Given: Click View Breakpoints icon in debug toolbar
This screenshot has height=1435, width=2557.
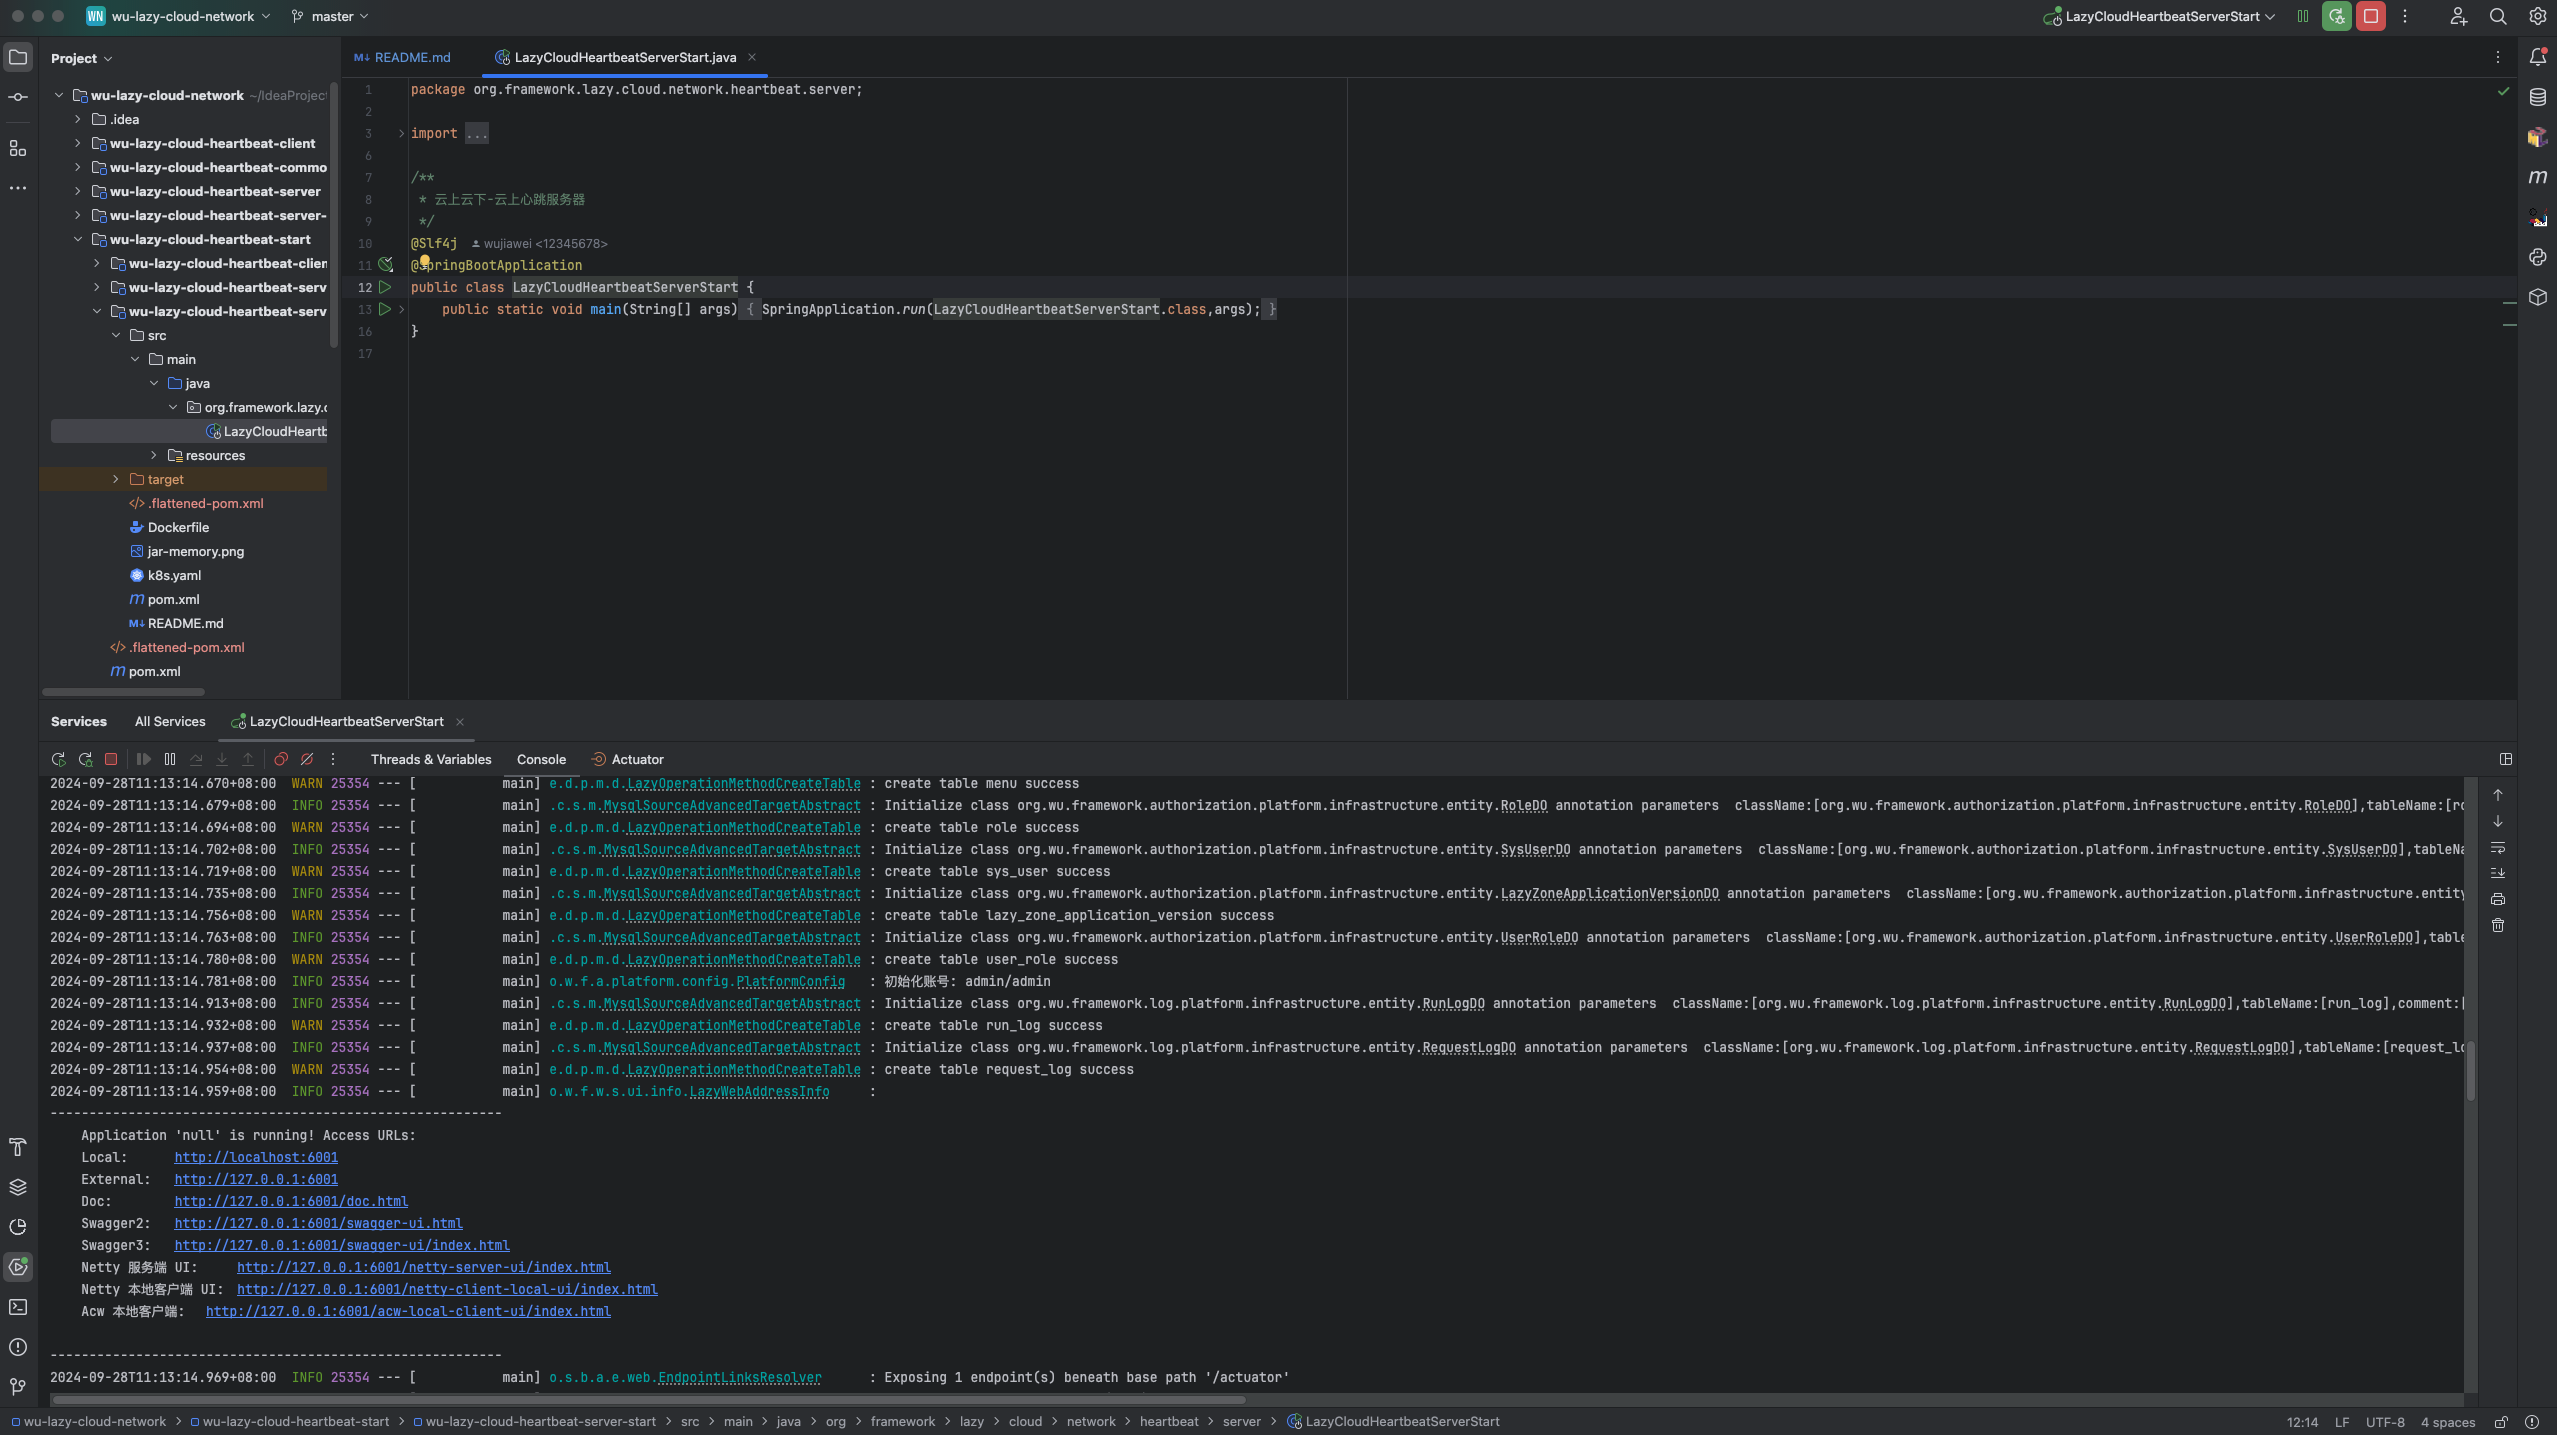Looking at the screenshot, I should pyautogui.click(x=281, y=760).
